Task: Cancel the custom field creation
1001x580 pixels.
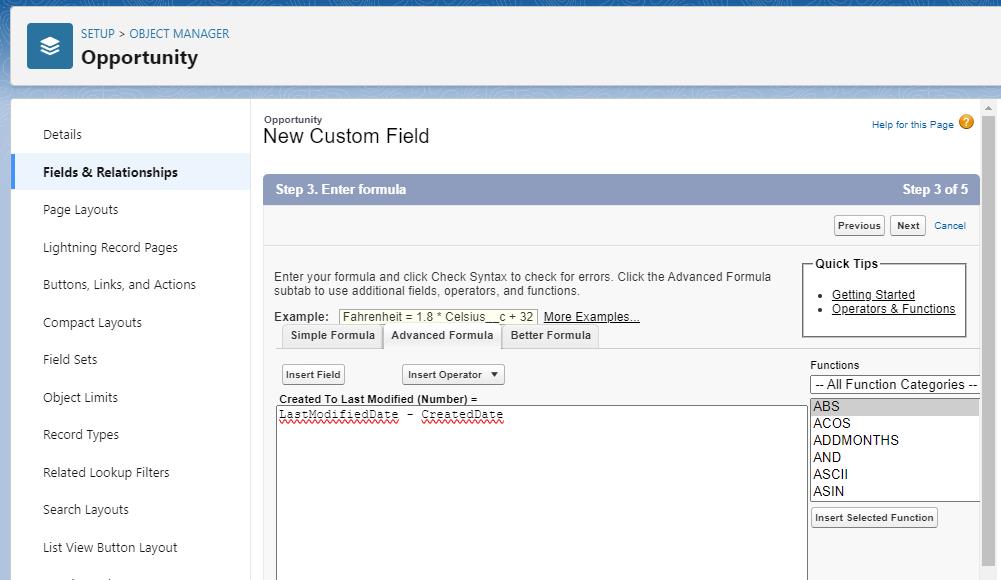Action: coord(949,225)
